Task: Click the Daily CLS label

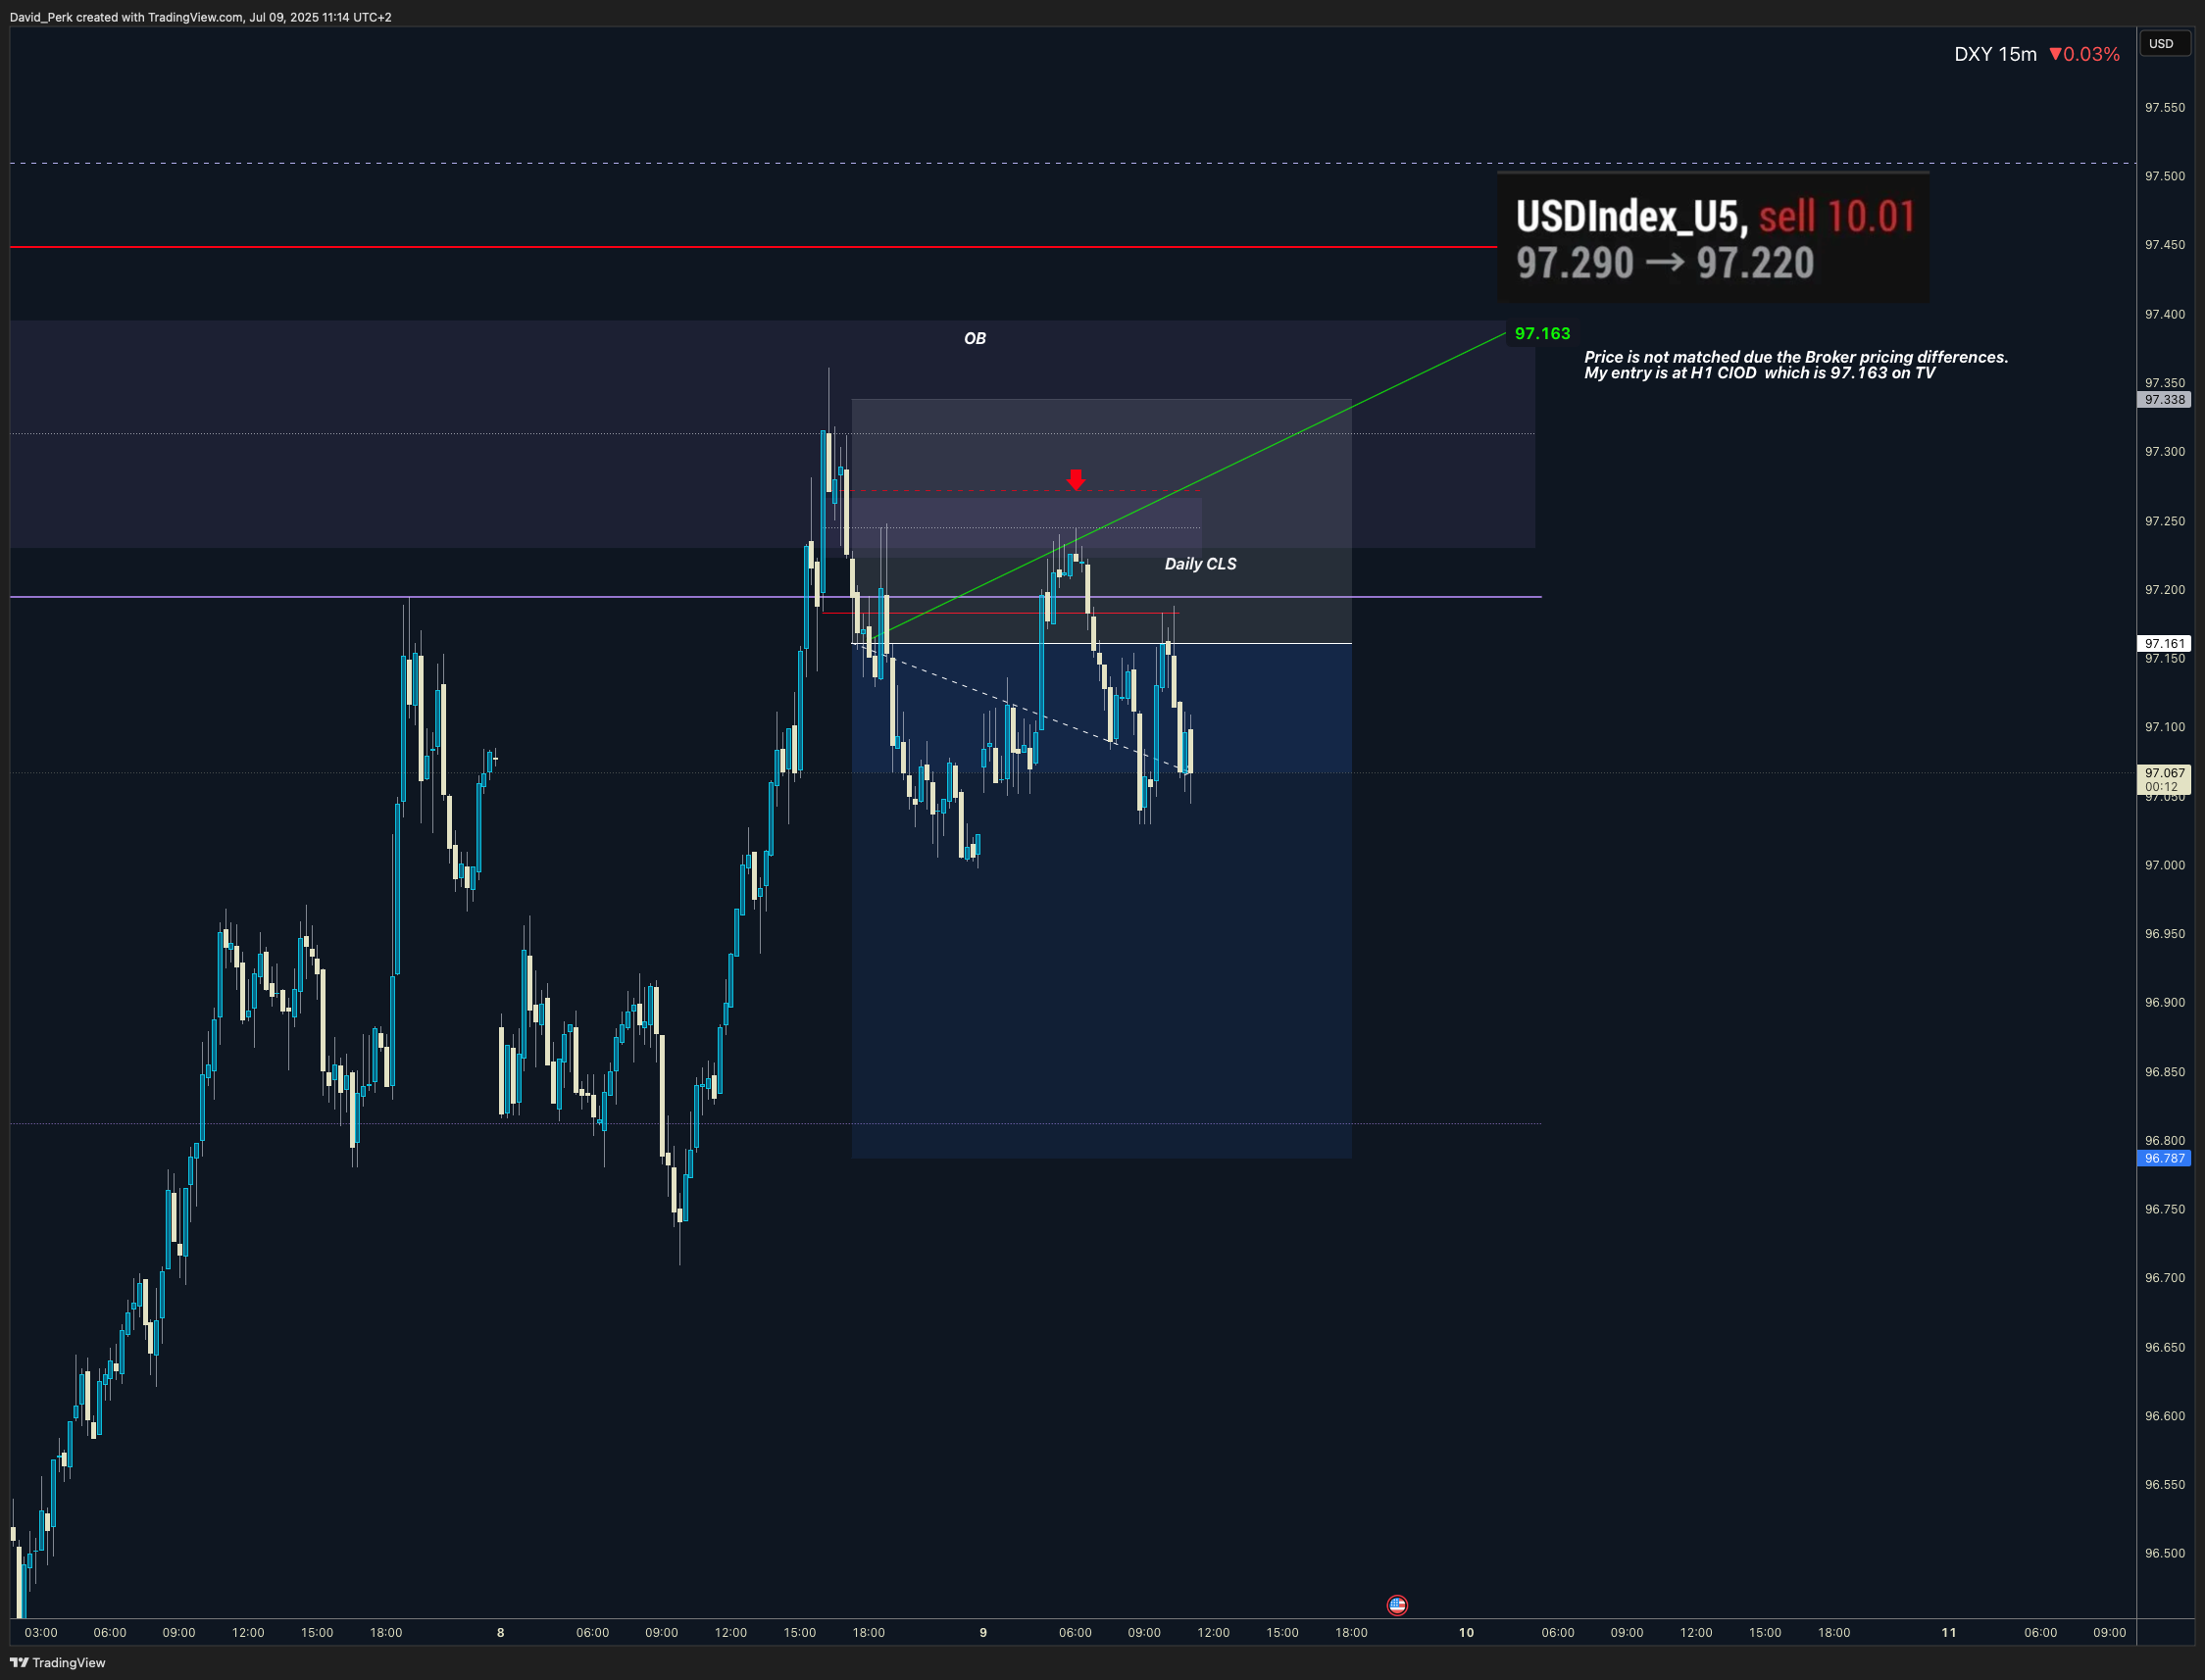Action: (1200, 564)
